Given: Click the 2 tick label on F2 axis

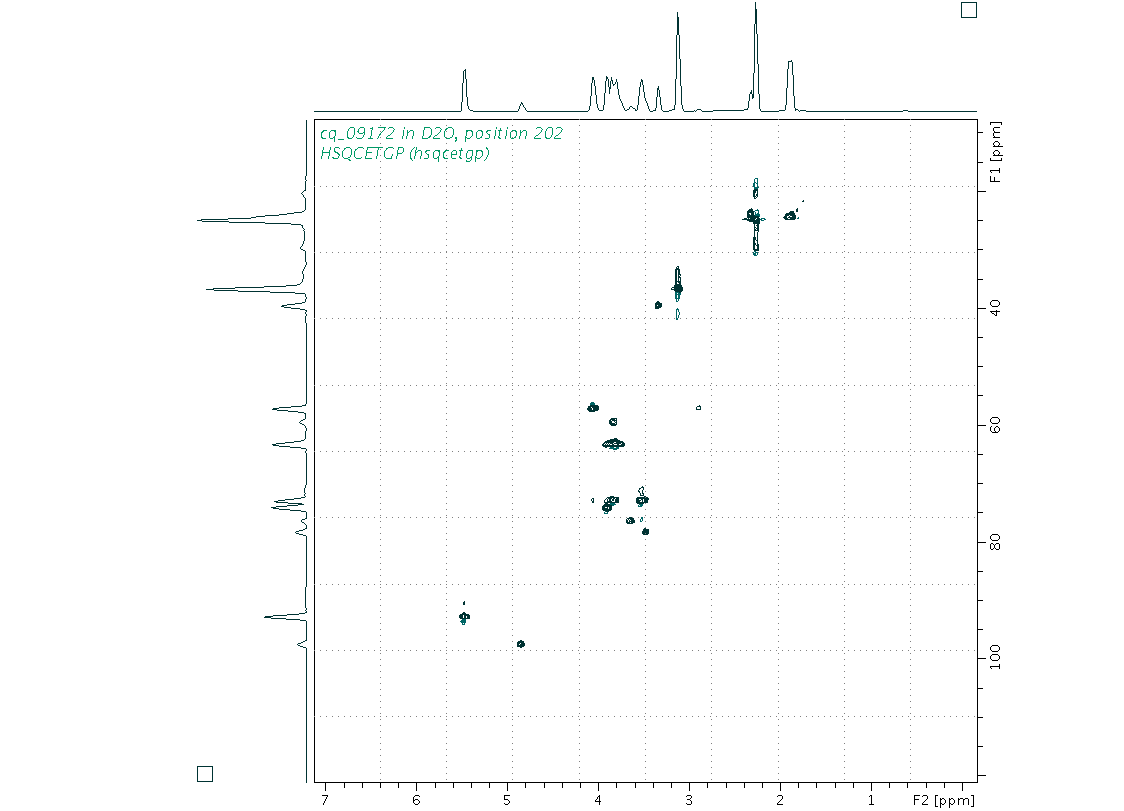Looking at the screenshot, I should (780, 800).
